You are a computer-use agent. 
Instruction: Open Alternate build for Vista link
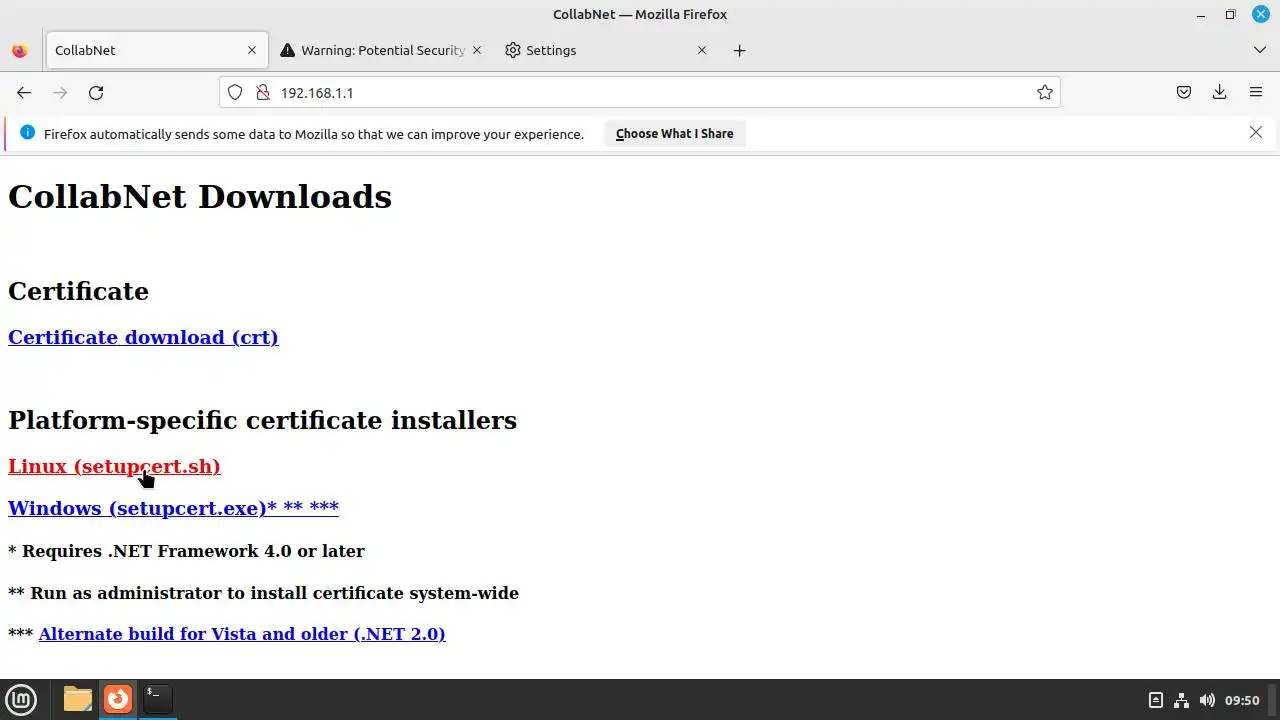pyautogui.click(x=242, y=634)
